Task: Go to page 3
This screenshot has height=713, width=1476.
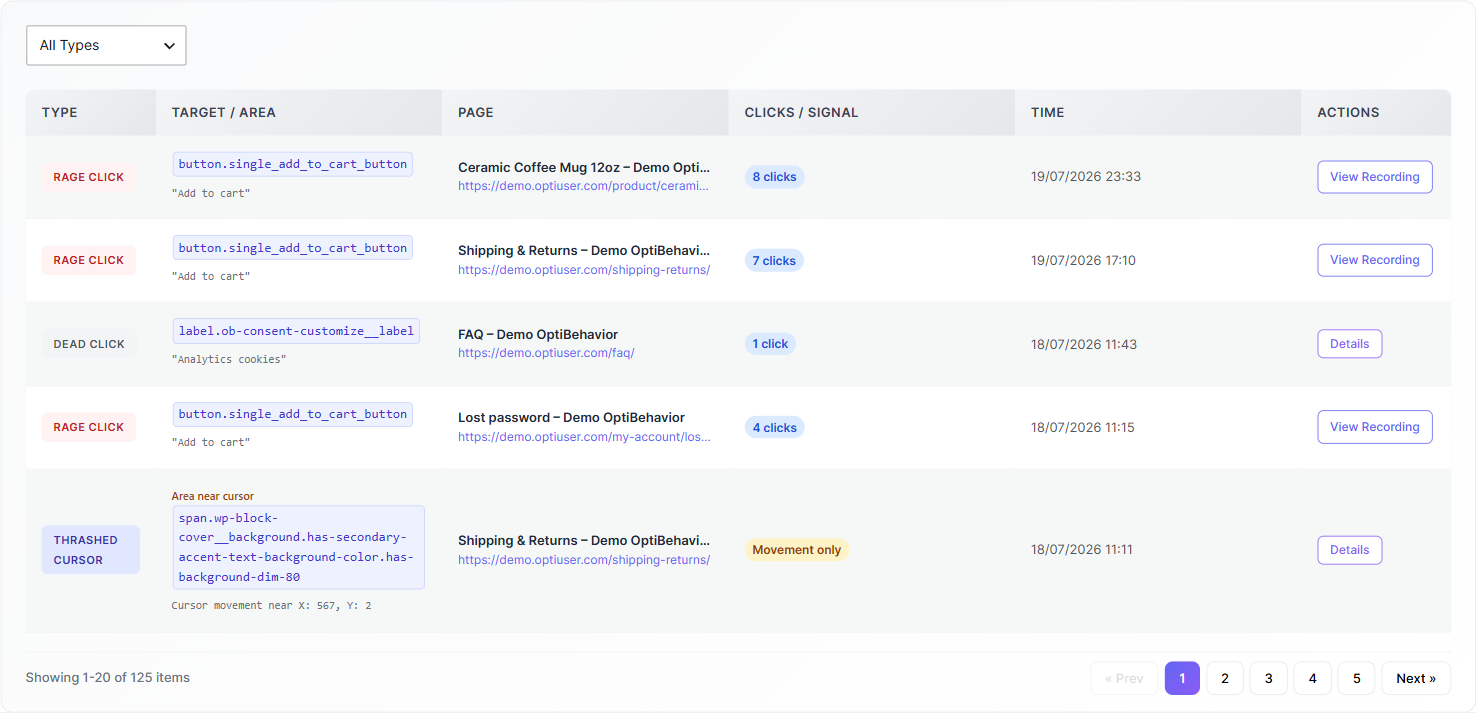Action: [1269, 678]
